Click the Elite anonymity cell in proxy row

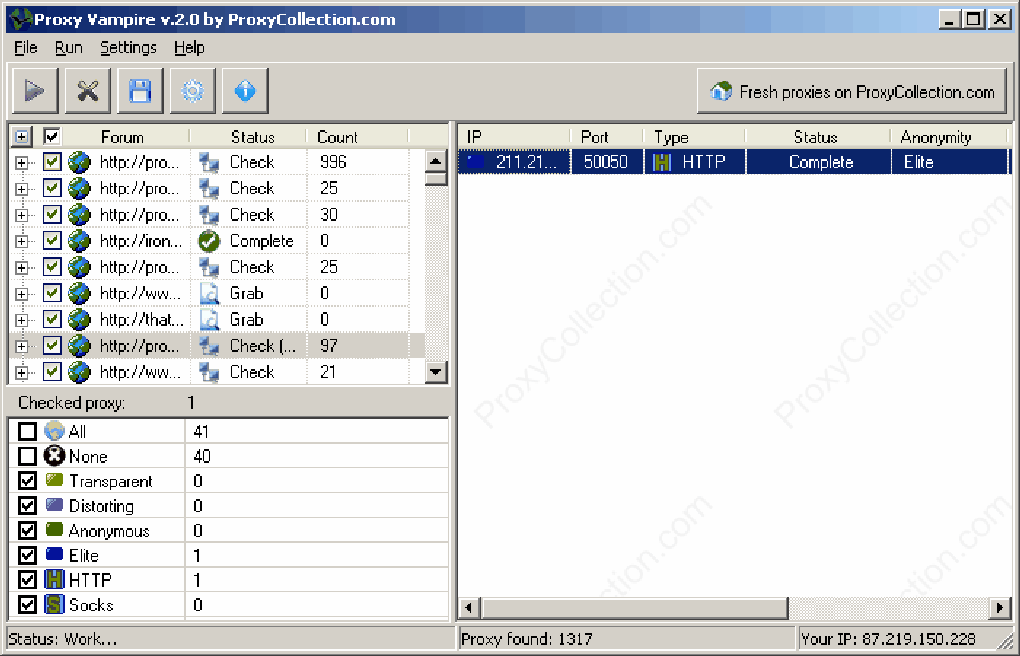point(949,162)
